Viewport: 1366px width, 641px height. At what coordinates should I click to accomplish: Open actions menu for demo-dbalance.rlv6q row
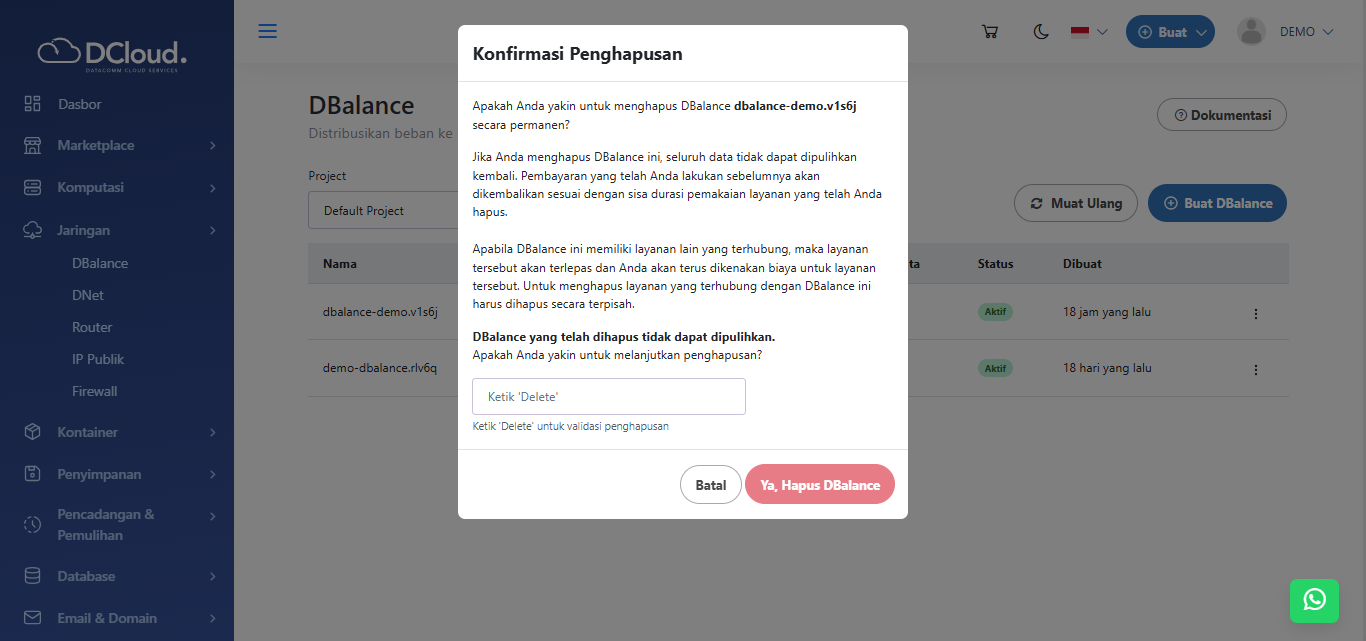point(1256,369)
